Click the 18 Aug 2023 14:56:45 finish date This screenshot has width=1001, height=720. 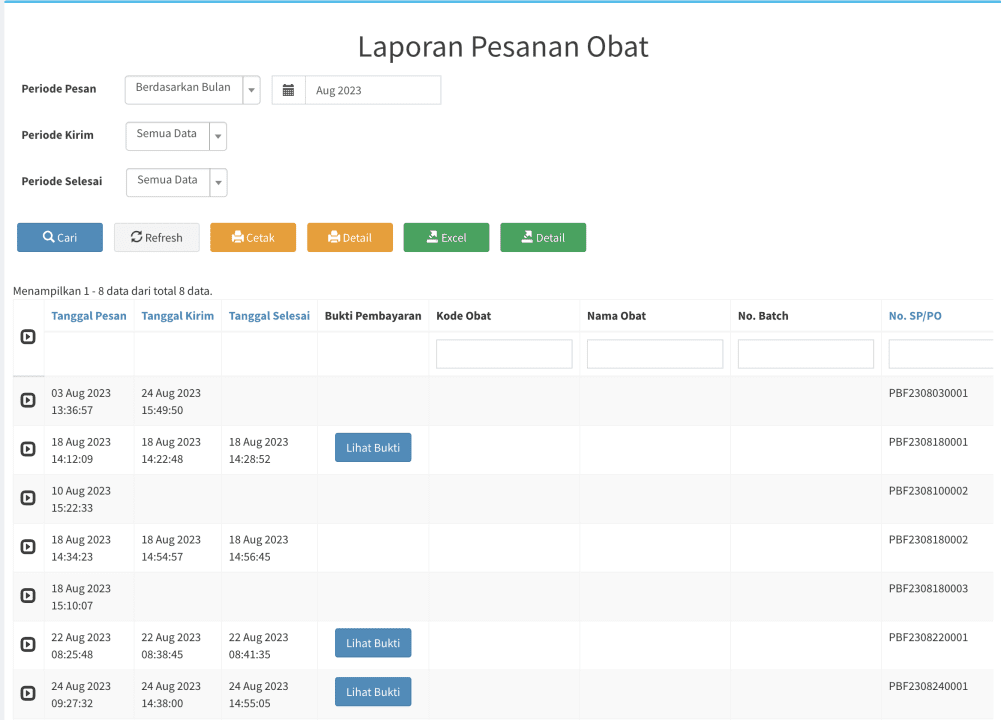click(x=259, y=548)
